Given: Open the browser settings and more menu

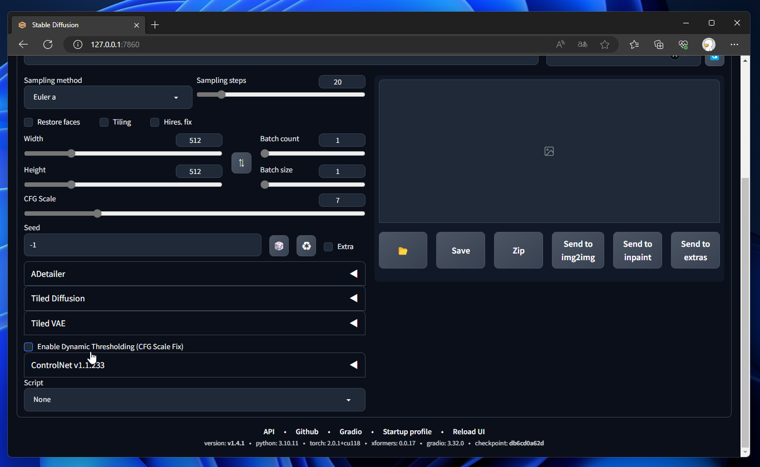Looking at the screenshot, I should click(x=734, y=45).
